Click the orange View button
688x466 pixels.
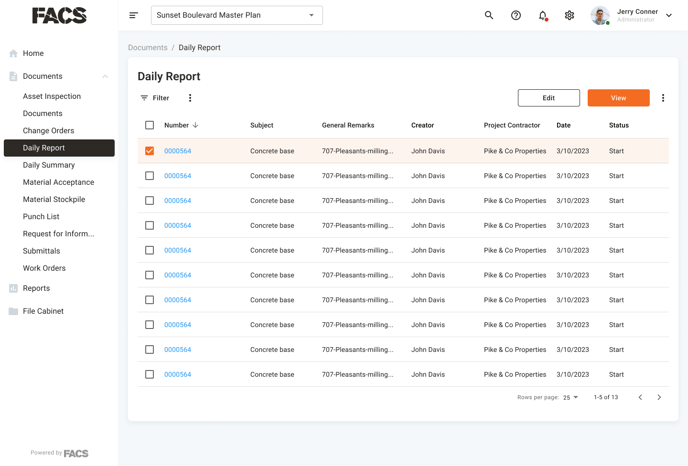click(618, 98)
